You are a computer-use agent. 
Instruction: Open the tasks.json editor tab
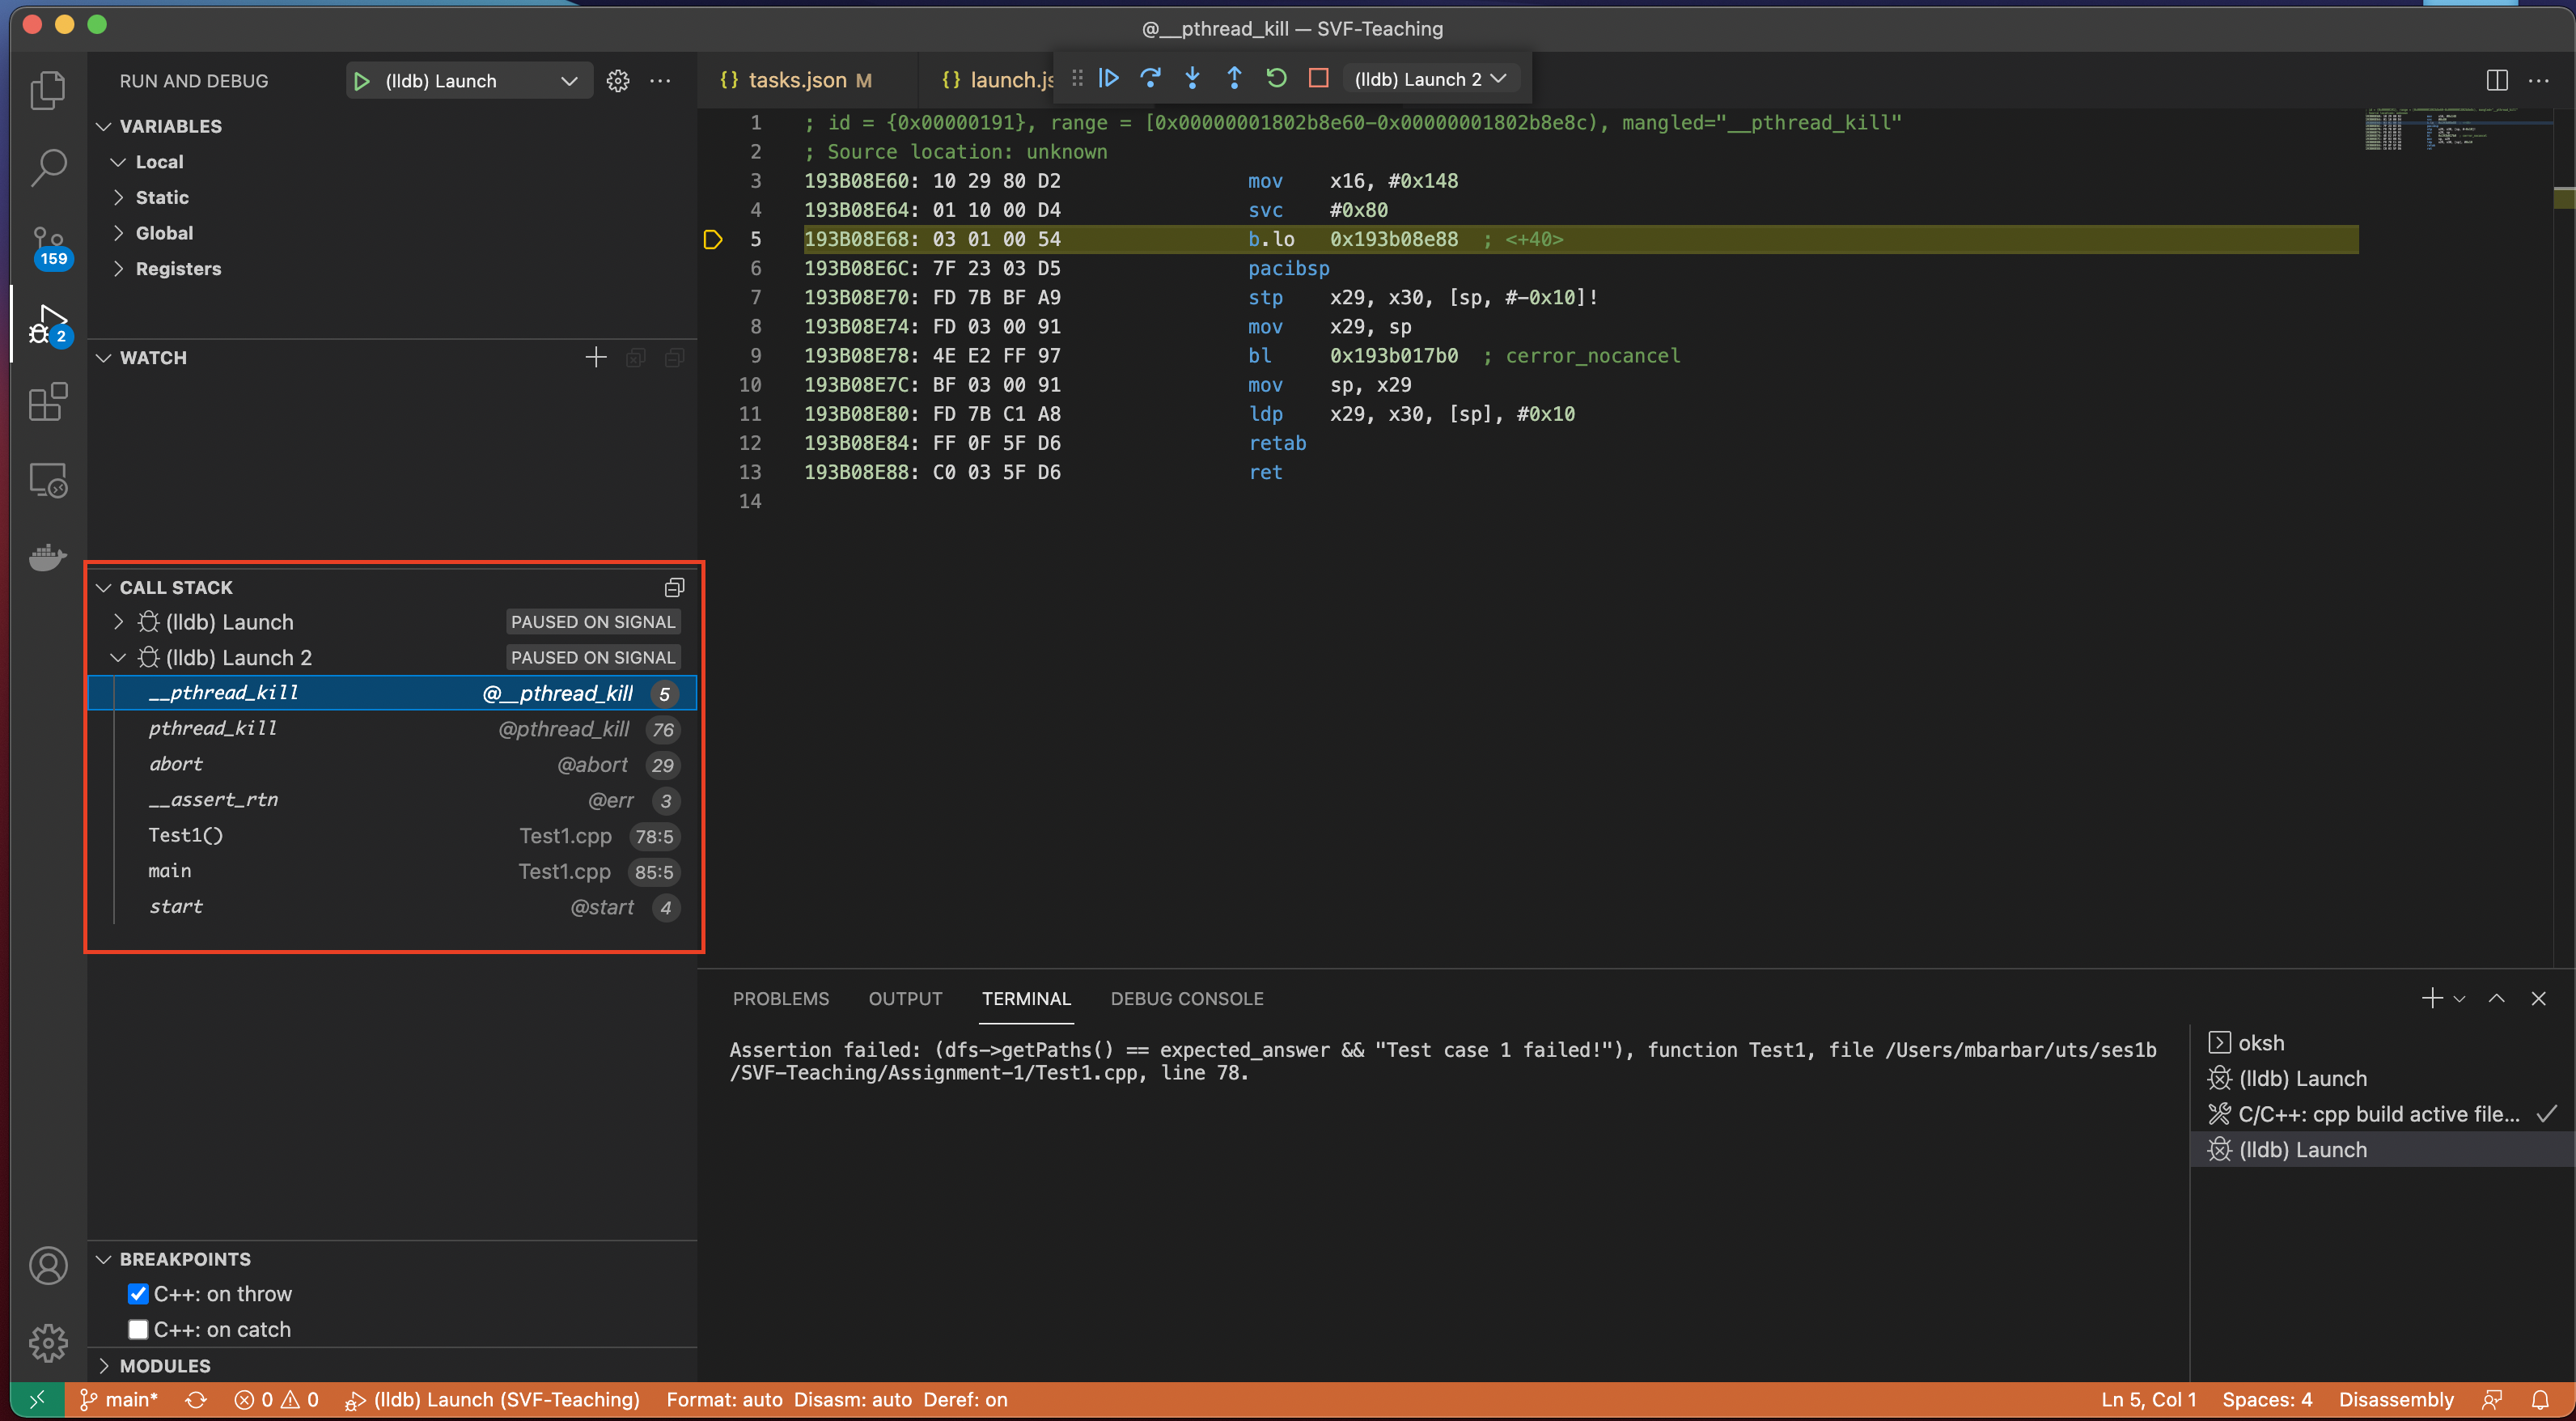pos(797,80)
